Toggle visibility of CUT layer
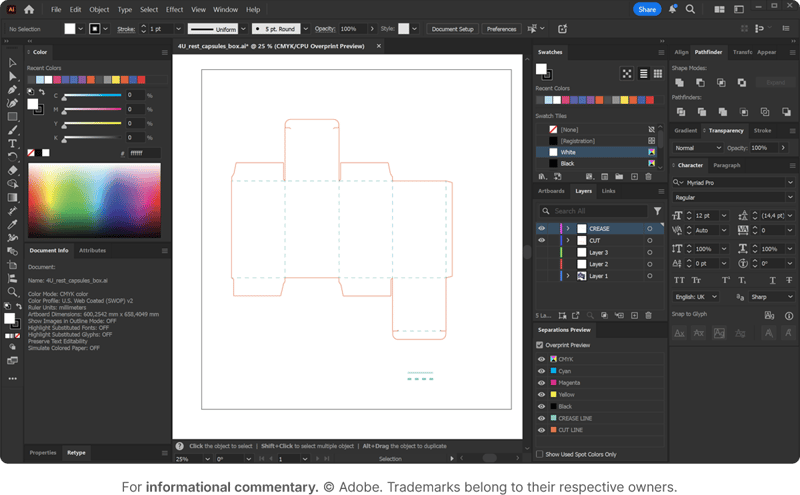This screenshot has height=495, width=800. coord(541,240)
